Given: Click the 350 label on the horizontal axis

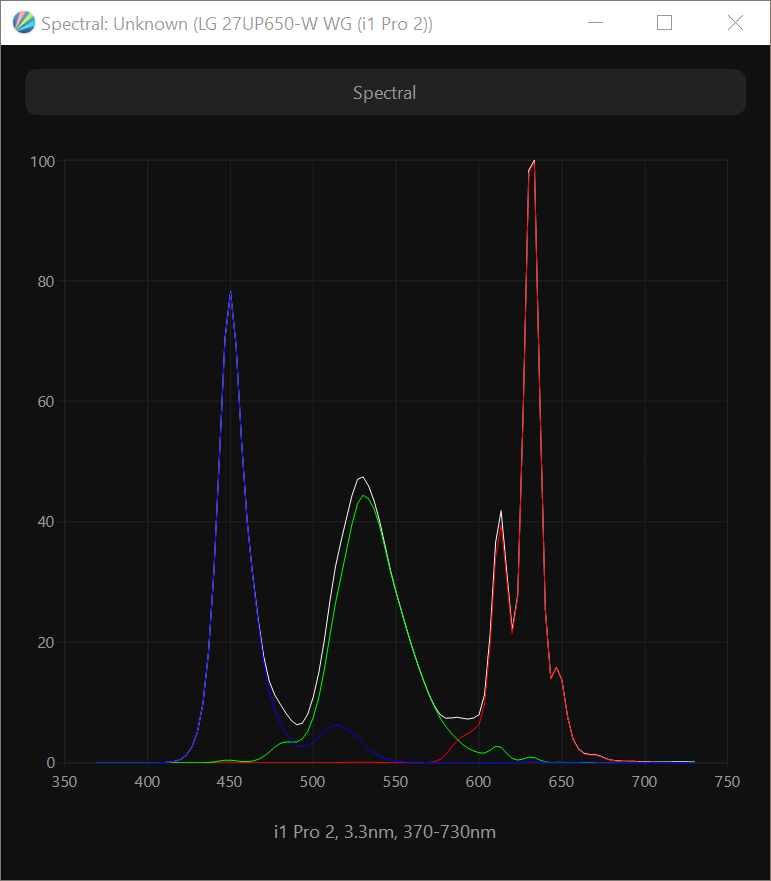Looking at the screenshot, I should (65, 782).
